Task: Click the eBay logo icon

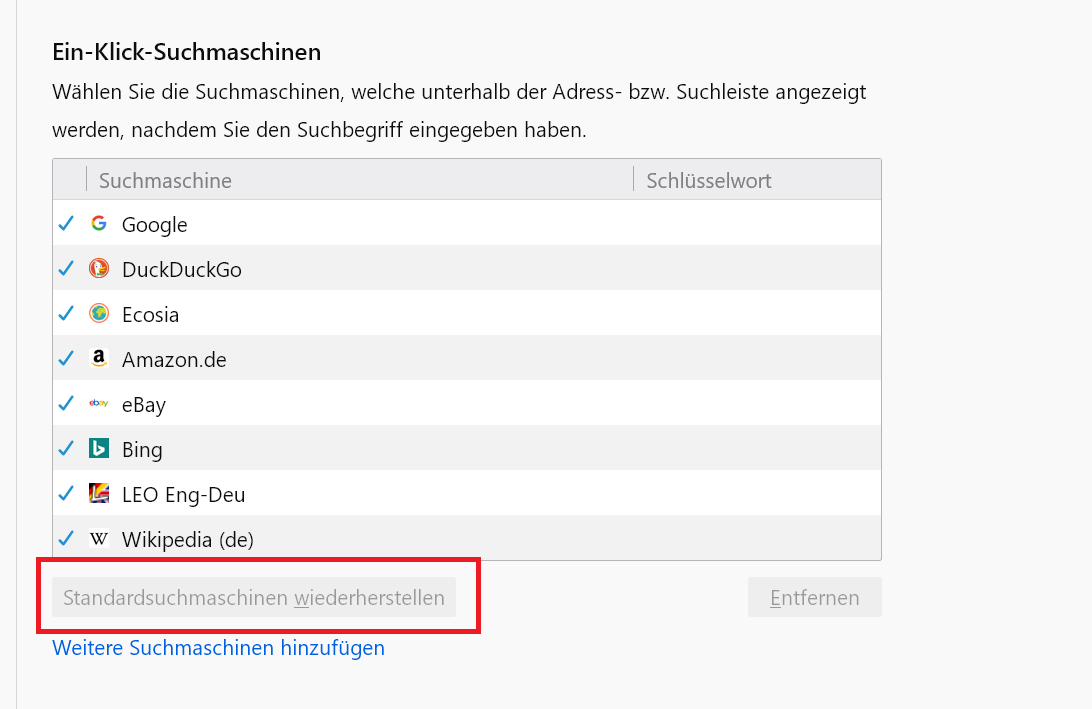Action: pyautogui.click(x=99, y=404)
